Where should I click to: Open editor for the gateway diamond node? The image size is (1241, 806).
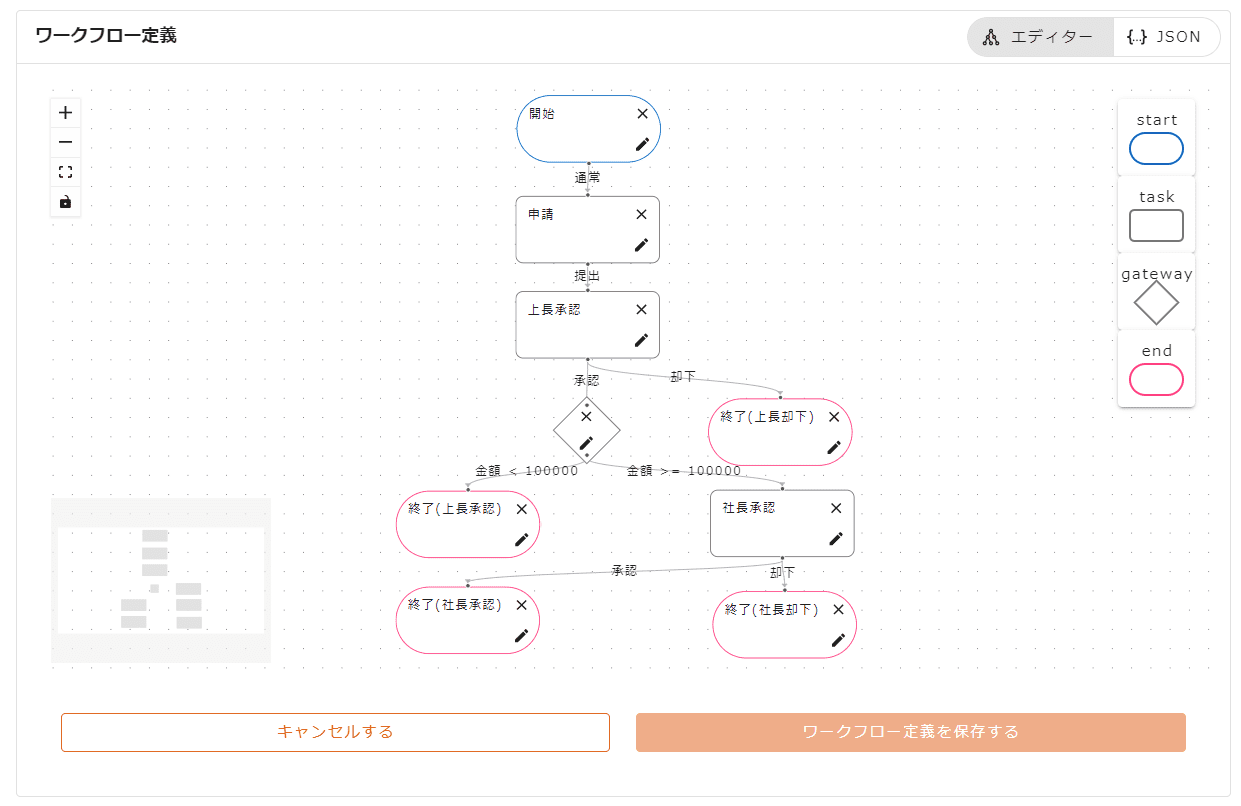tap(587, 442)
